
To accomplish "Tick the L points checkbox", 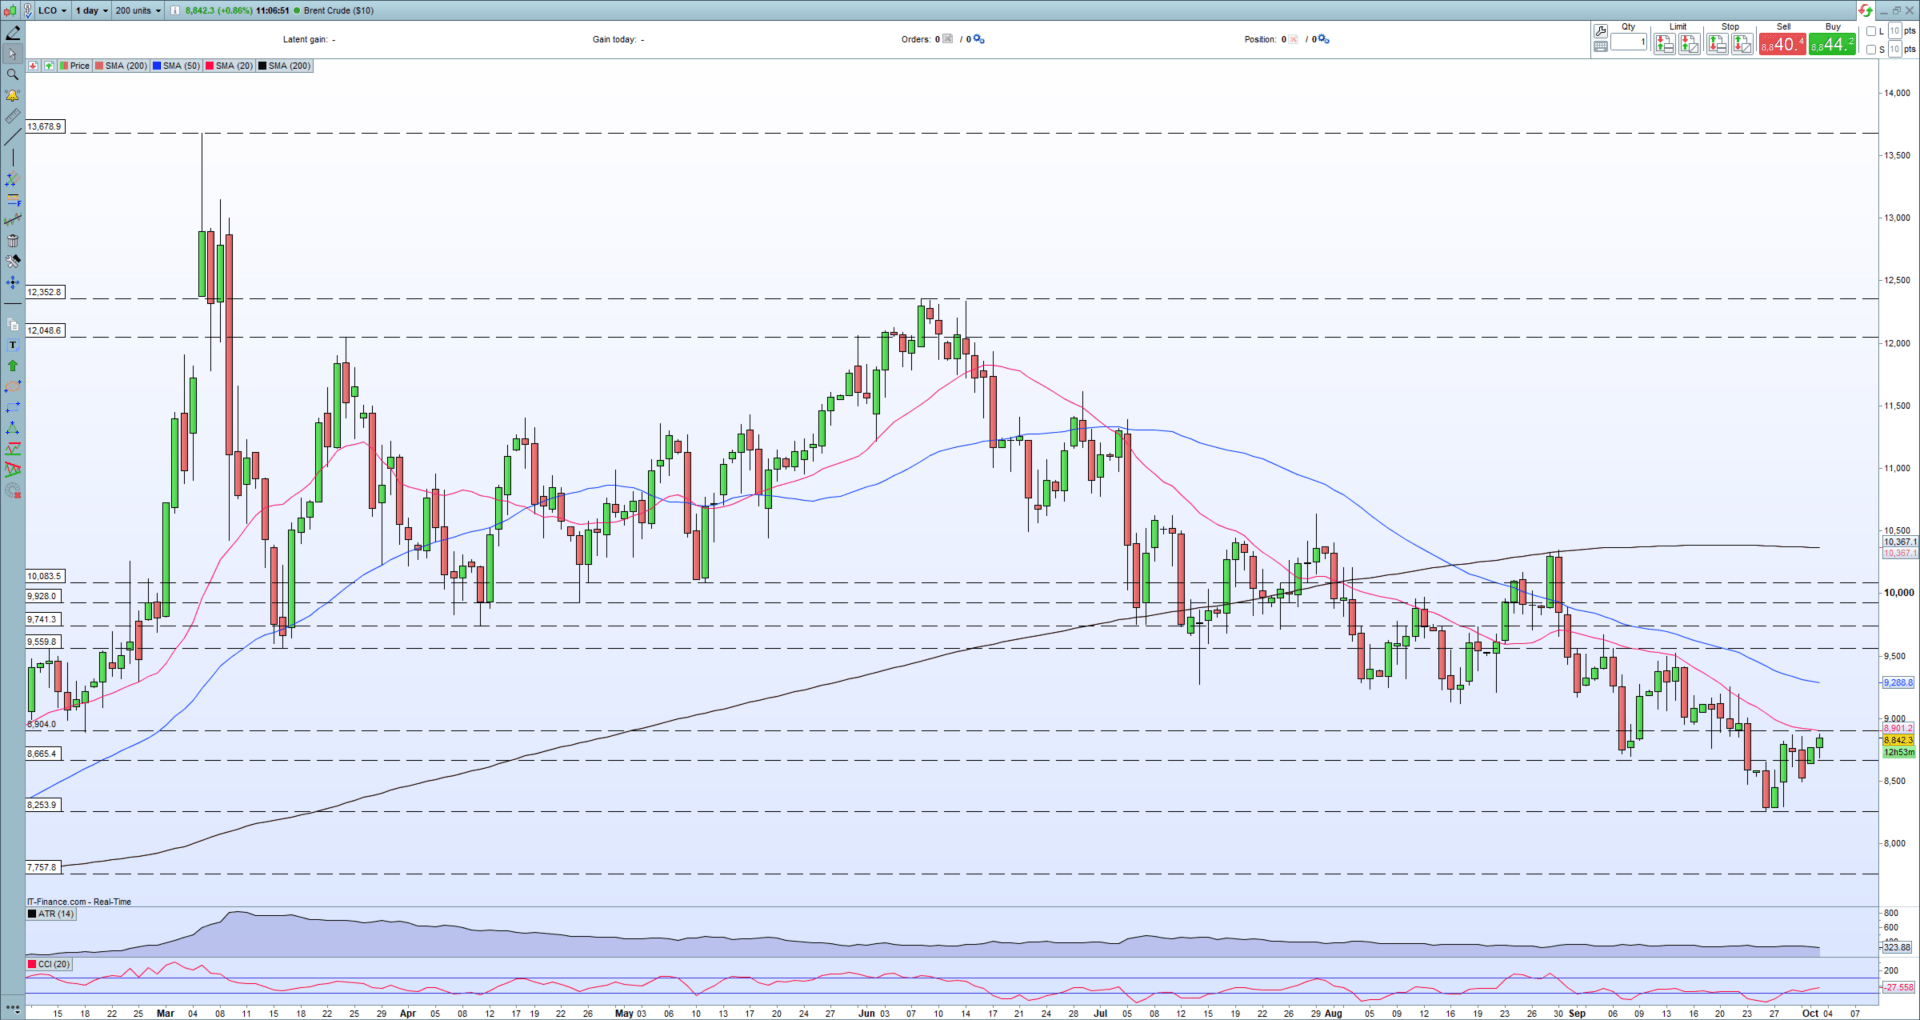I will coord(1871,31).
